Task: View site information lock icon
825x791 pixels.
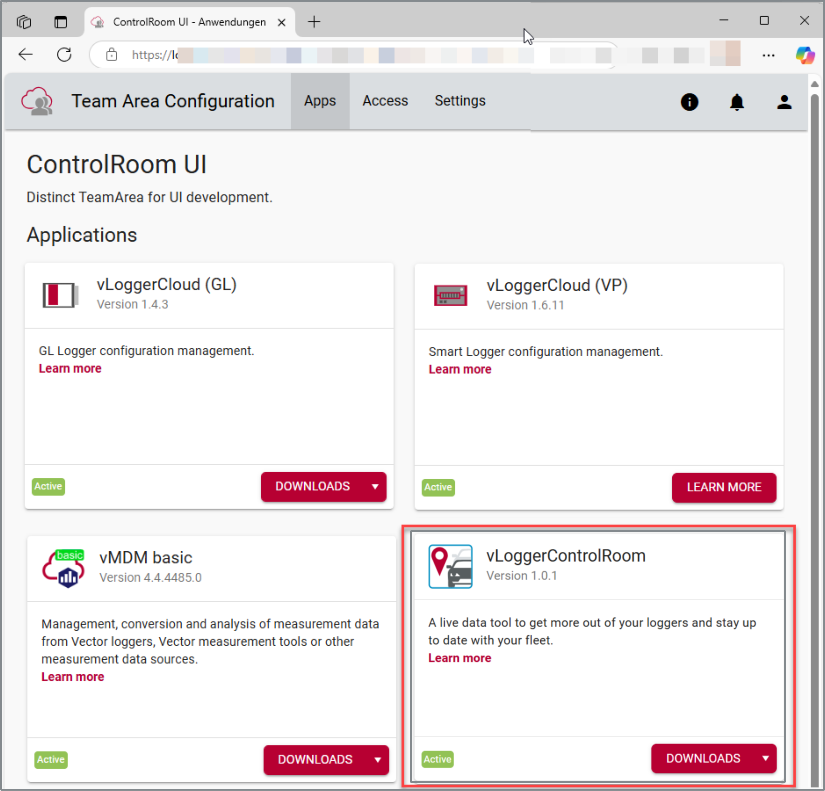Action: [112, 54]
